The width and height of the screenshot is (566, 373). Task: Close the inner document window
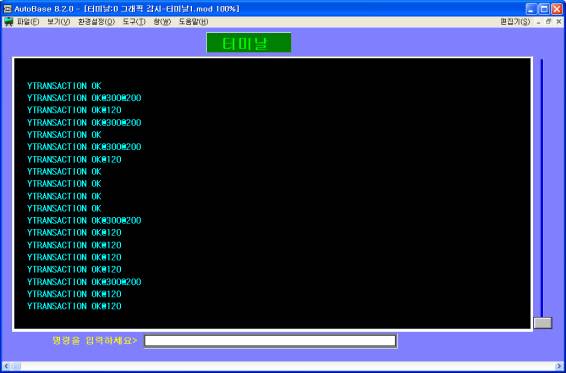(559, 22)
